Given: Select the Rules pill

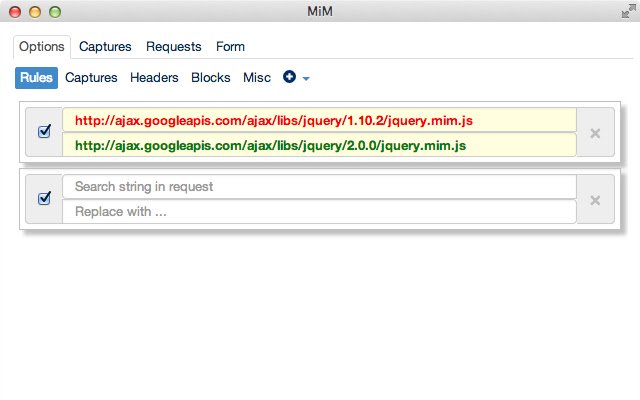Looking at the screenshot, I should 36,78.
